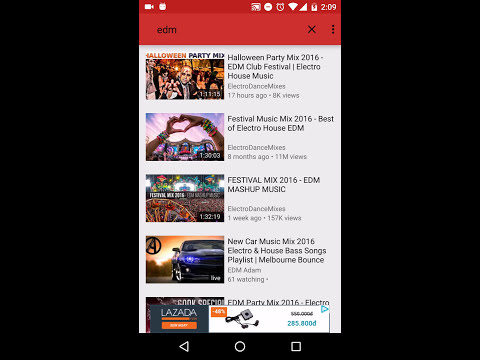This screenshot has width=480, height=360.
Task: Tap the Wi-Fi status icon
Action: 292,7
